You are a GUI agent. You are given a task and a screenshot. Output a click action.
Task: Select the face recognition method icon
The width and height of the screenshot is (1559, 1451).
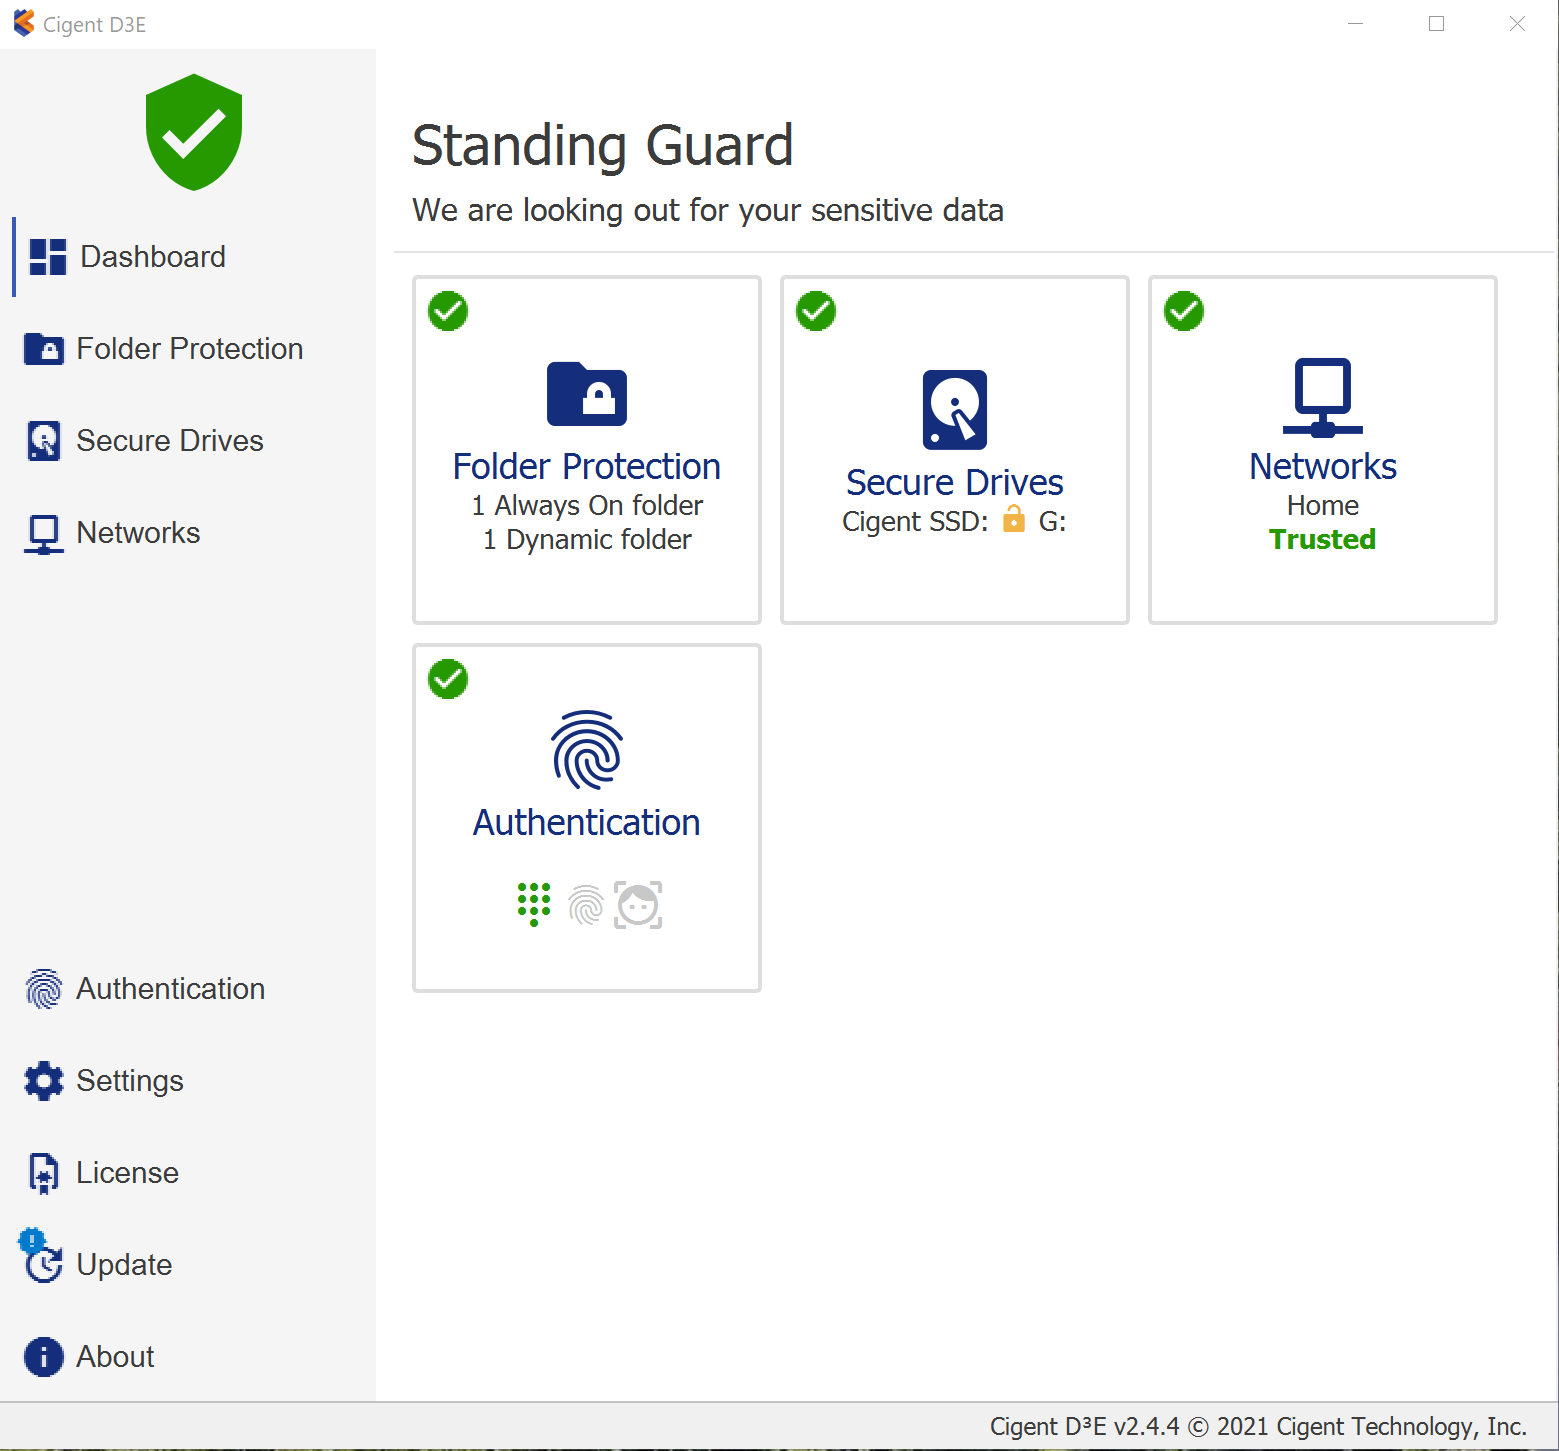click(x=638, y=905)
